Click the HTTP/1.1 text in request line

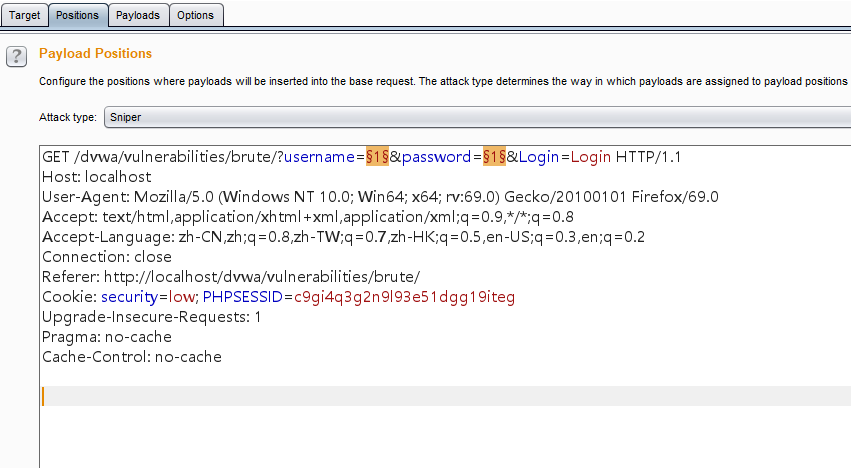click(x=648, y=157)
